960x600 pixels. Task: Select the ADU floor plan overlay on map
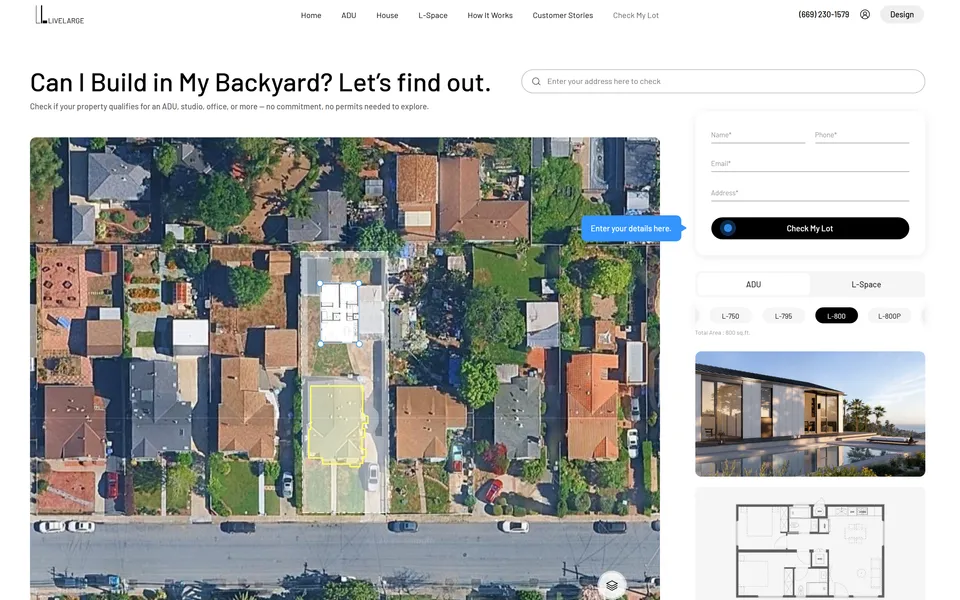pos(340,313)
